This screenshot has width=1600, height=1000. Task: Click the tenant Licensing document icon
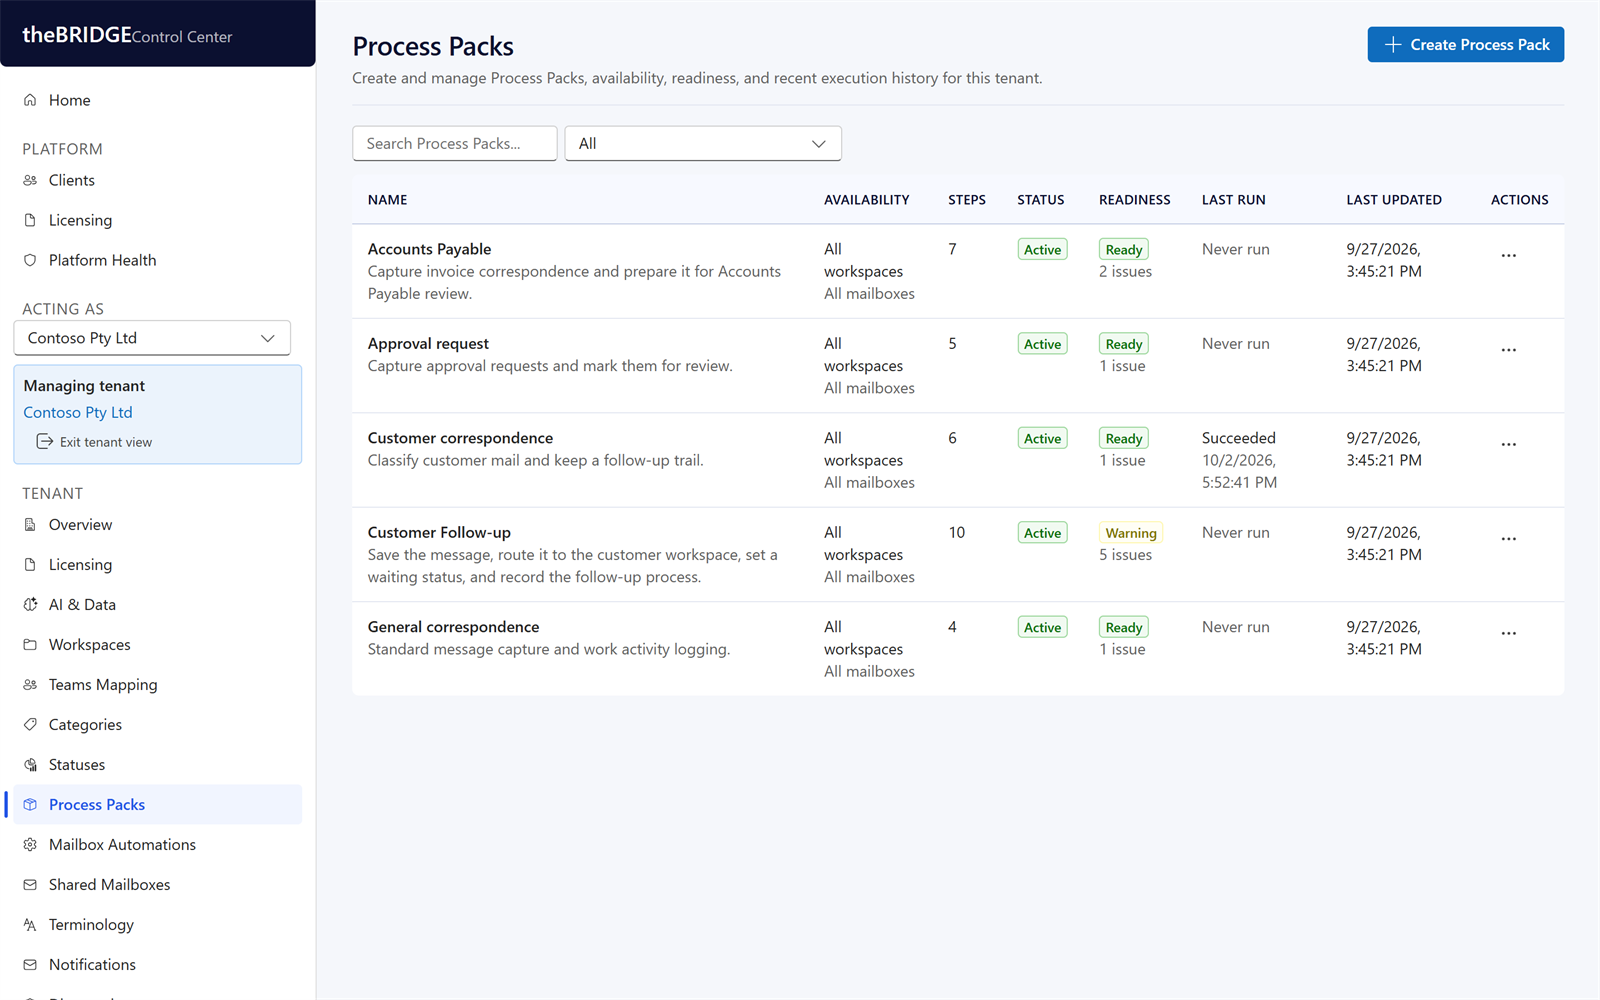[x=30, y=564]
